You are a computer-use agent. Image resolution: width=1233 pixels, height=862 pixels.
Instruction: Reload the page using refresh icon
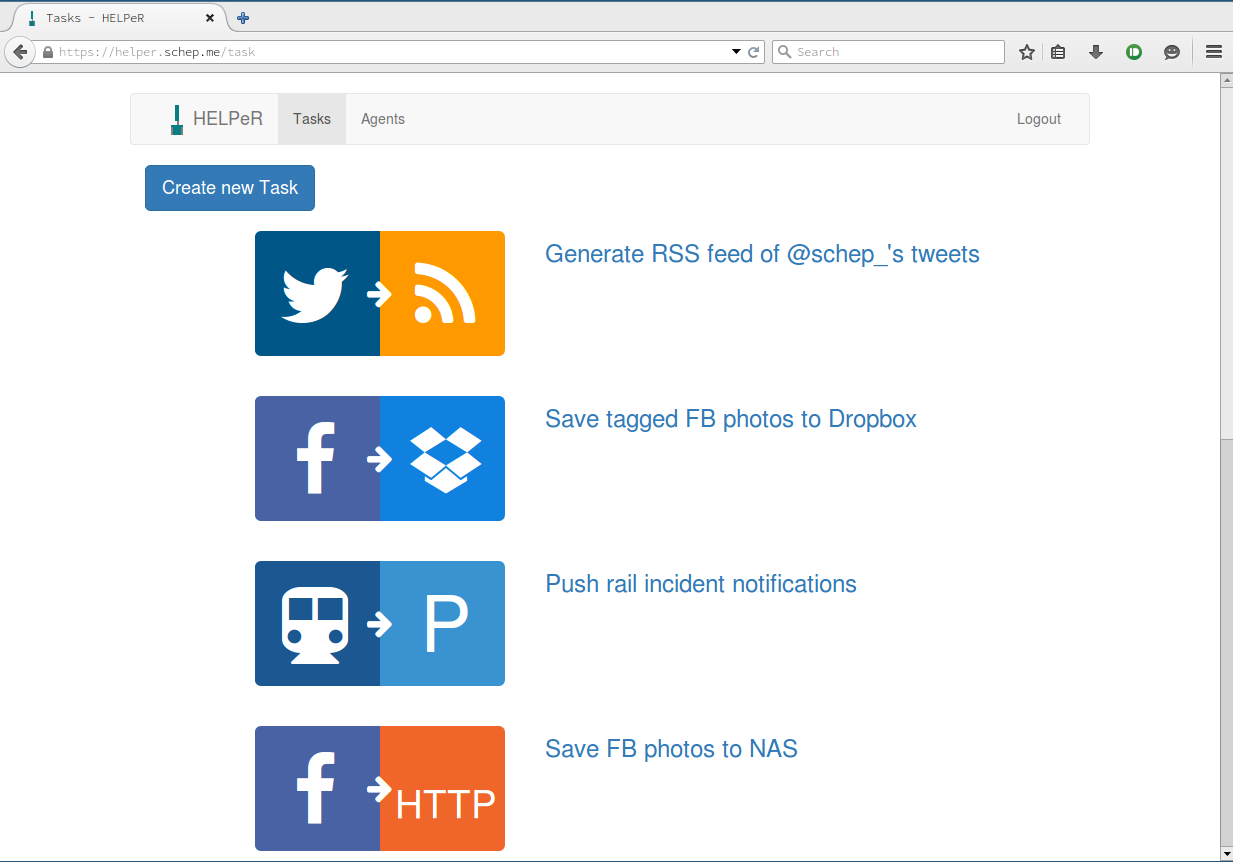pyautogui.click(x=755, y=52)
